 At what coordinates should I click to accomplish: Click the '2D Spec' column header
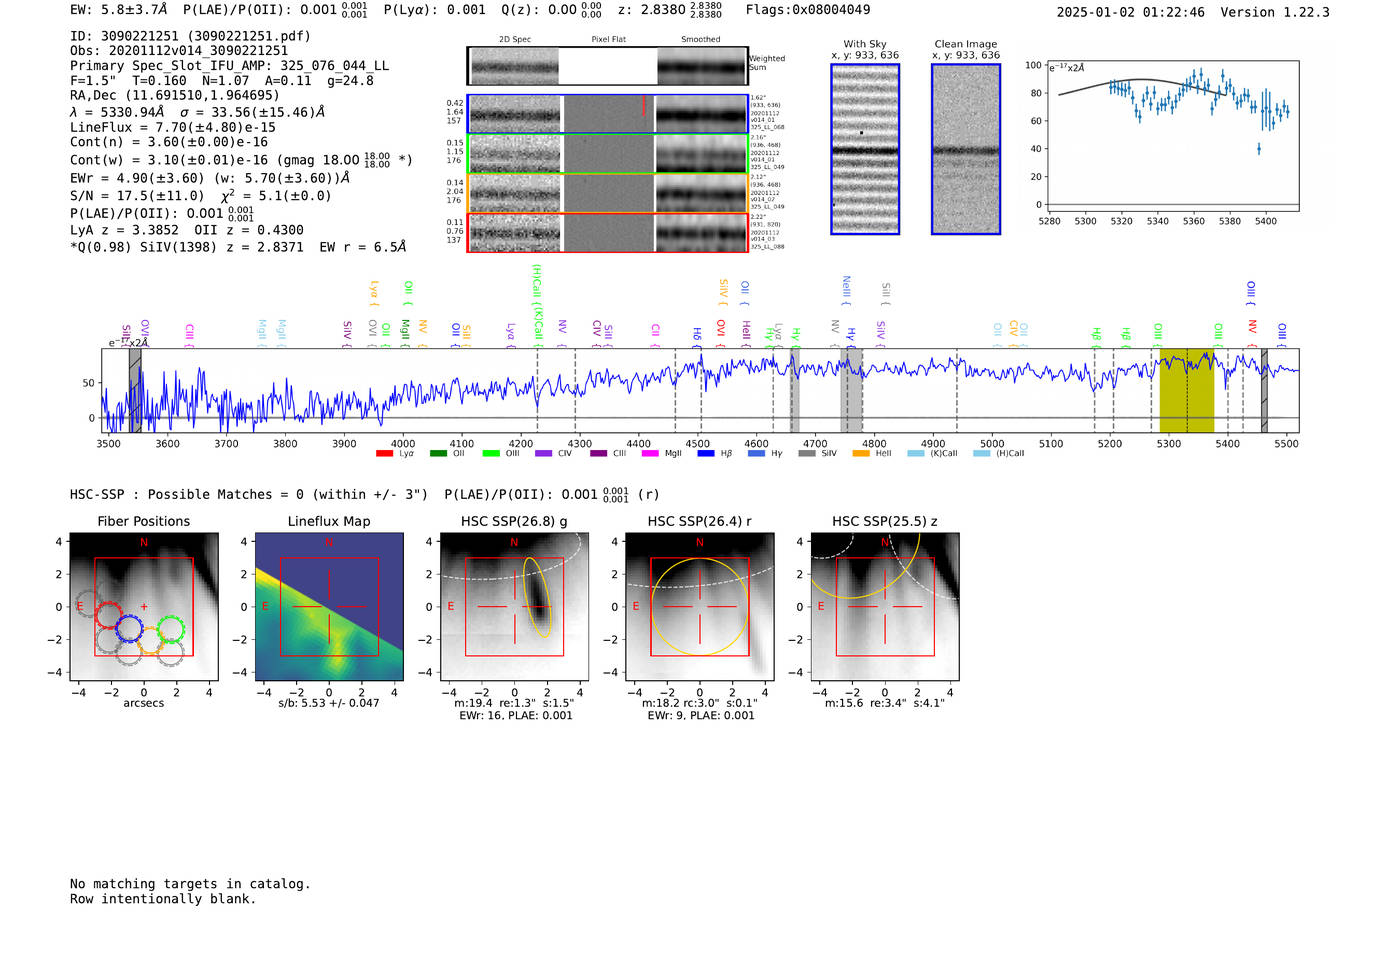pos(515,40)
